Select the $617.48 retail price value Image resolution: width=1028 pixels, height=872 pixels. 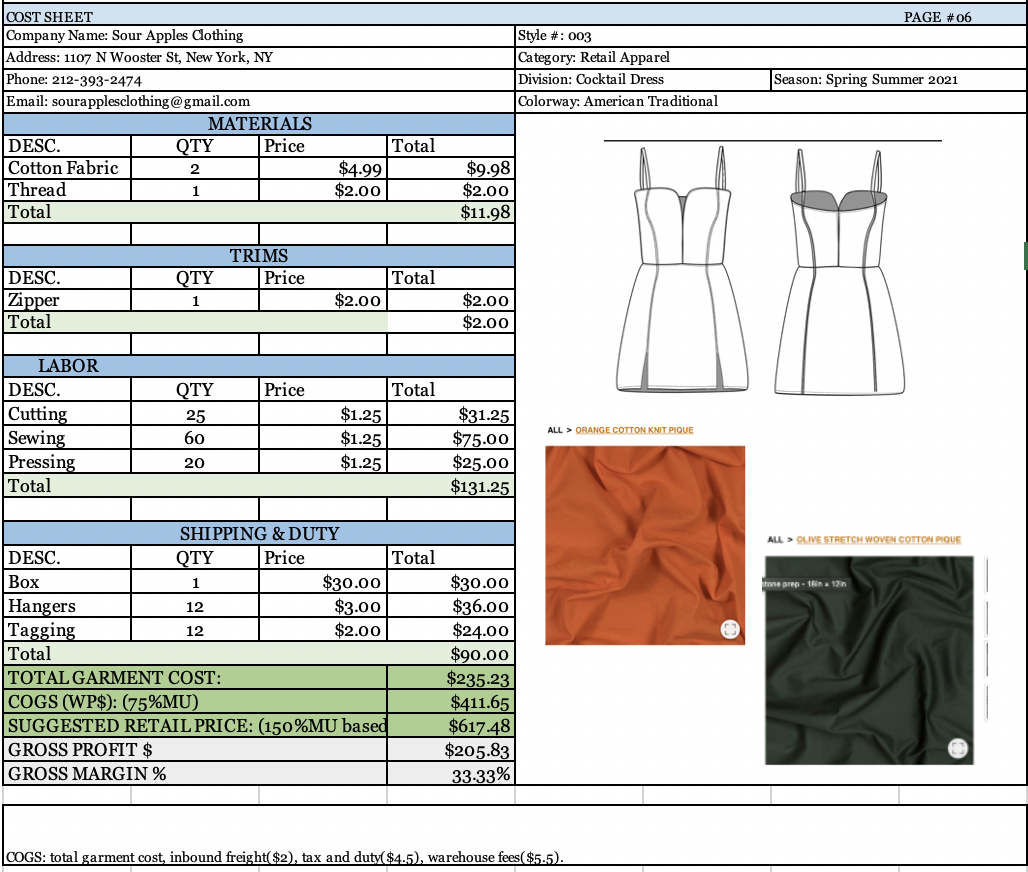(451, 726)
